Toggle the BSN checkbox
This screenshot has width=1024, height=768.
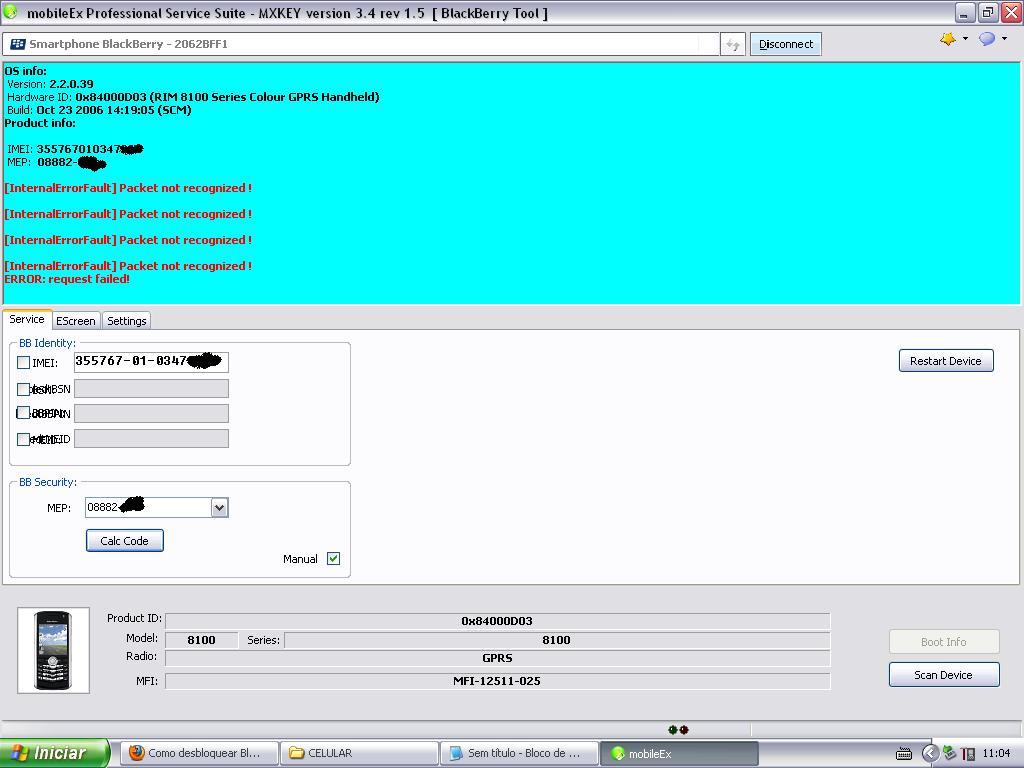click(x=24, y=389)
